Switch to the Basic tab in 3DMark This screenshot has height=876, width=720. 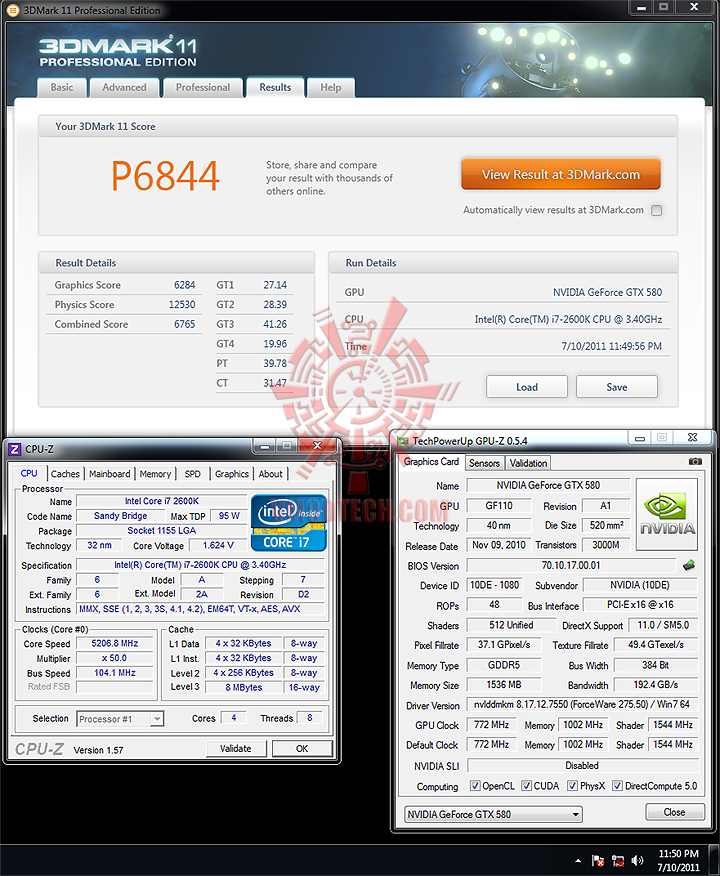coord(62,88)
